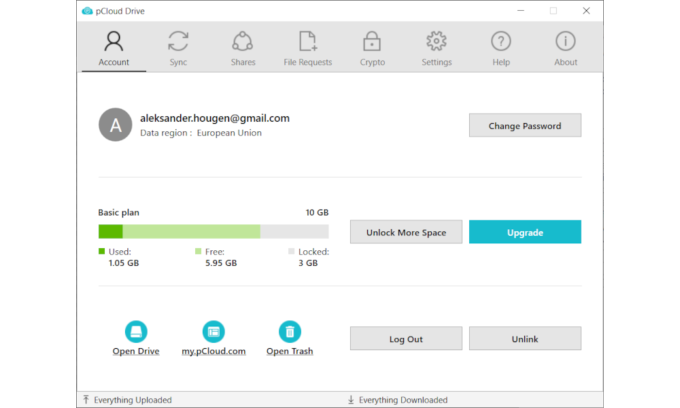680x408 pixels.
Task: Click gray locked segment of storage bar
Action: [x=294, y=232]
